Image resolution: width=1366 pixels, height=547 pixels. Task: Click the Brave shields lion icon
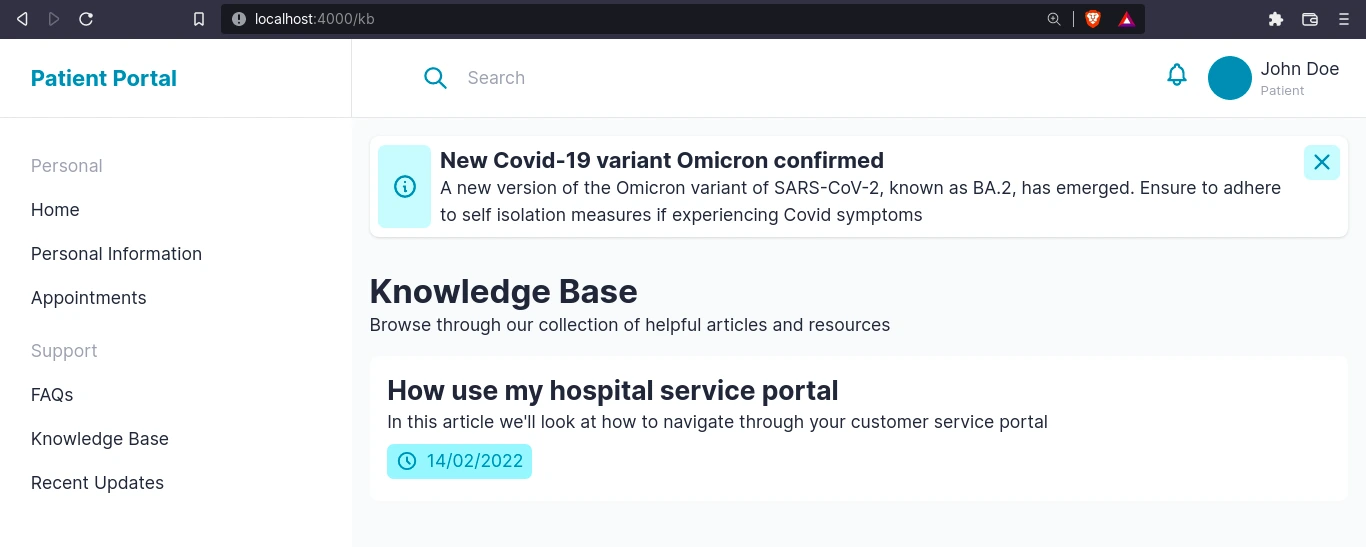(x=1093, y=19)
